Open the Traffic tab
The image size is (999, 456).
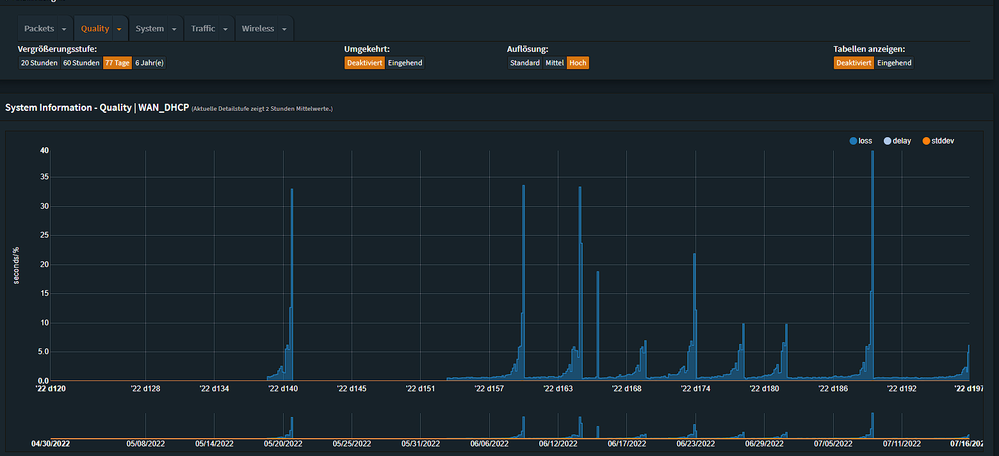(x=203, y=29)
